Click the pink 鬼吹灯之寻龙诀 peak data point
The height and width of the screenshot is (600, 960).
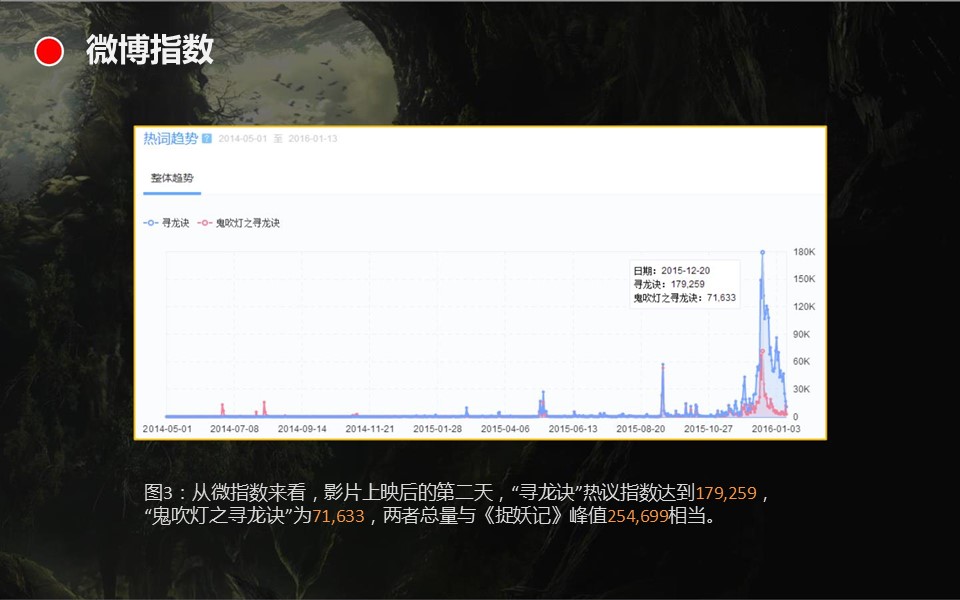coord(762,351)
